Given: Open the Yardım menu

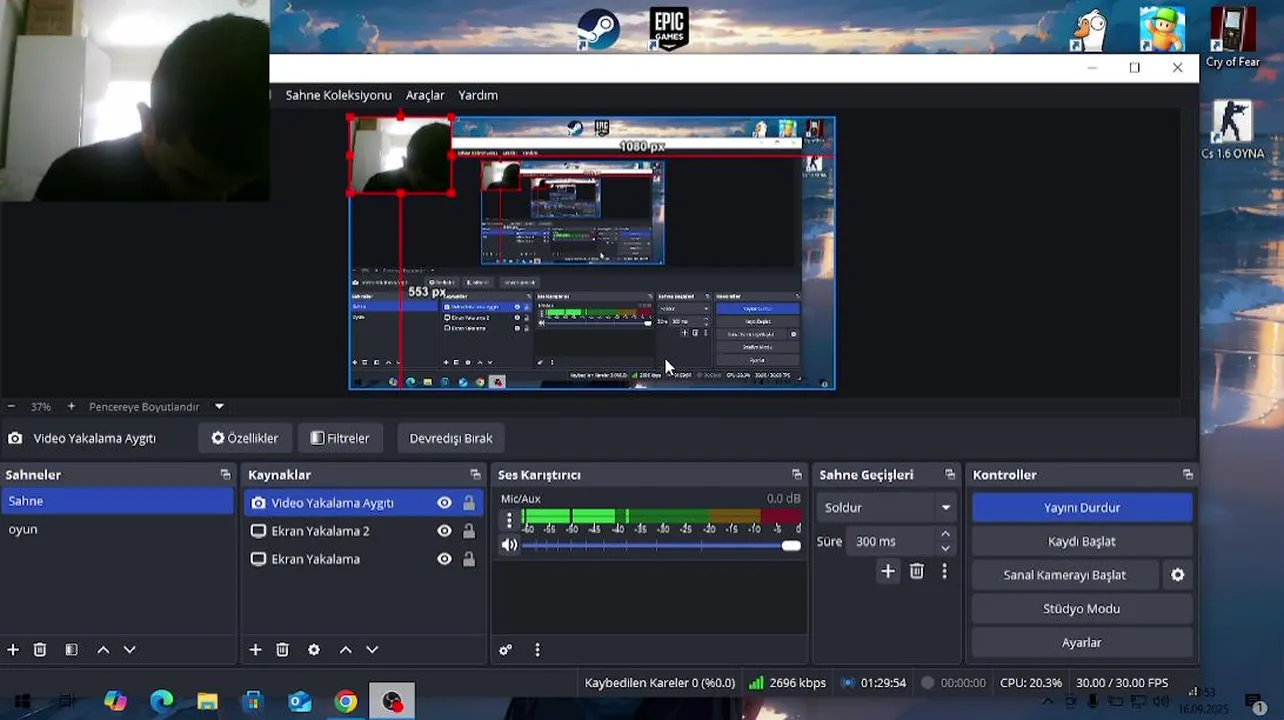Looking at the screenshot, I should click(x=478, y=95).
